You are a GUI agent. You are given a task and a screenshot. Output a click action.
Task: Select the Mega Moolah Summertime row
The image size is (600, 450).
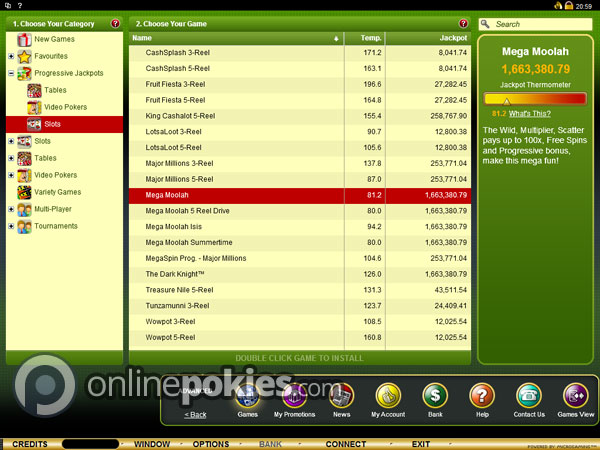(x=300, y=243)
